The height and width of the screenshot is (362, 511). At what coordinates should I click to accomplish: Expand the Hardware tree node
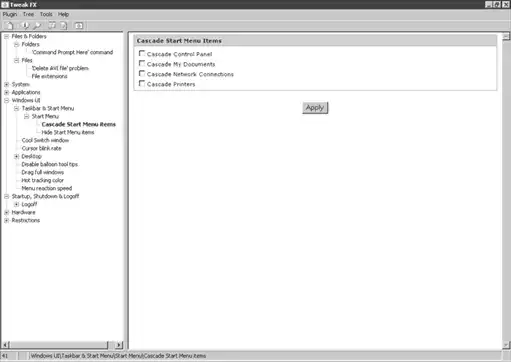pos(6,212)
